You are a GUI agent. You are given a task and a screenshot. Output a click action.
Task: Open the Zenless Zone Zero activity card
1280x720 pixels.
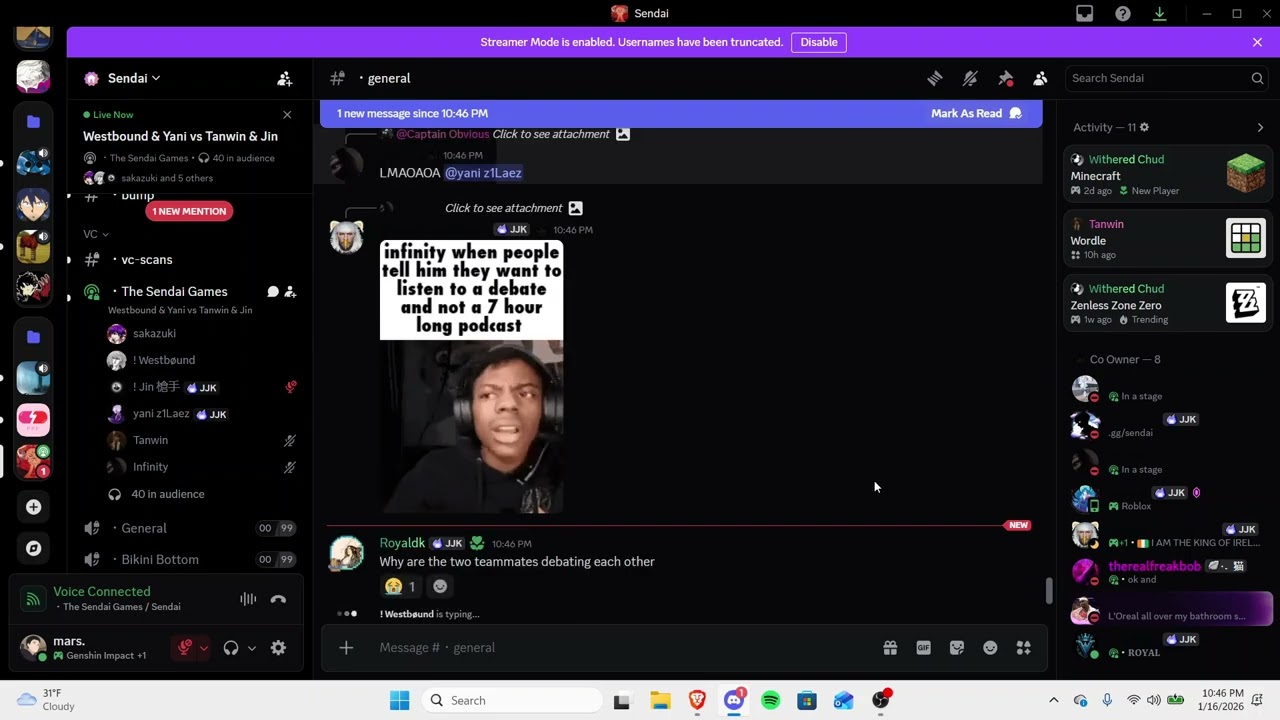(1168, 304)
